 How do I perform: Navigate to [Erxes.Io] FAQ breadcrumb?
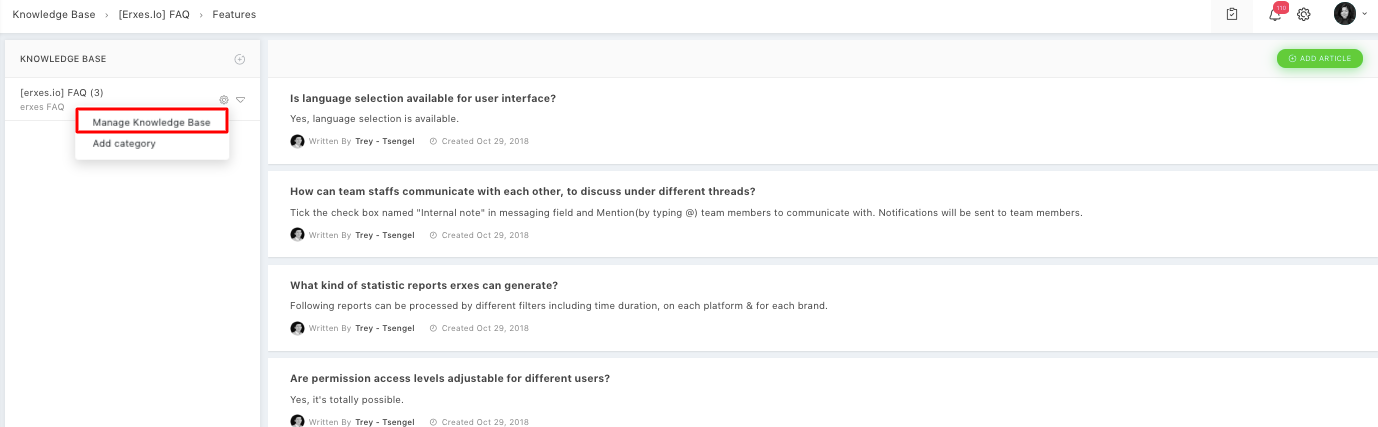(153, 15)
